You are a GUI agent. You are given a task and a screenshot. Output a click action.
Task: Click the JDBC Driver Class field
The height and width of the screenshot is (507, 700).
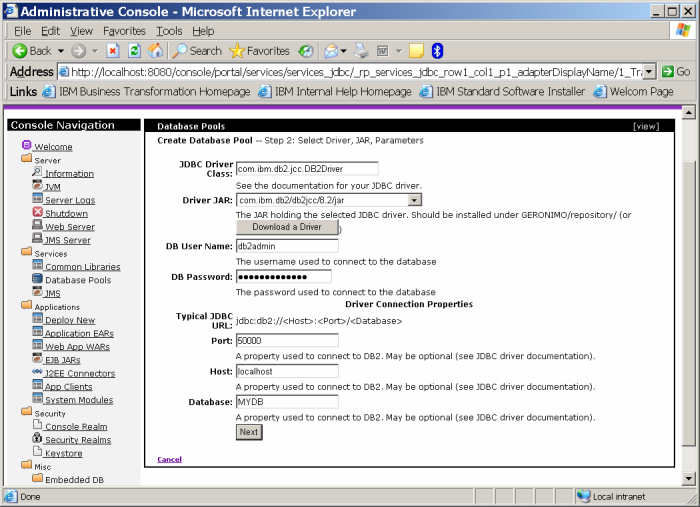click(306, 169)
